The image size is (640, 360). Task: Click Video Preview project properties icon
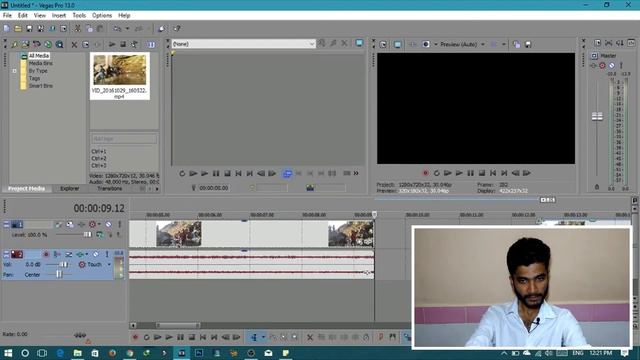(x=383, y=44)
